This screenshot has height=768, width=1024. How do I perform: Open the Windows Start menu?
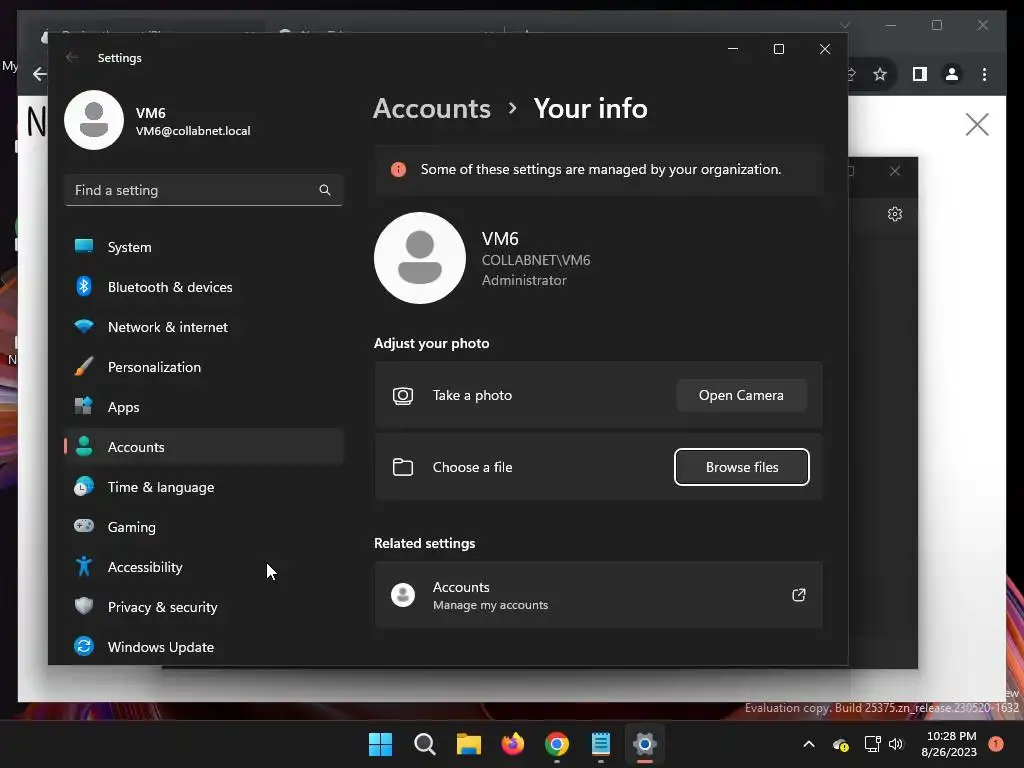(x=381, y=744)
